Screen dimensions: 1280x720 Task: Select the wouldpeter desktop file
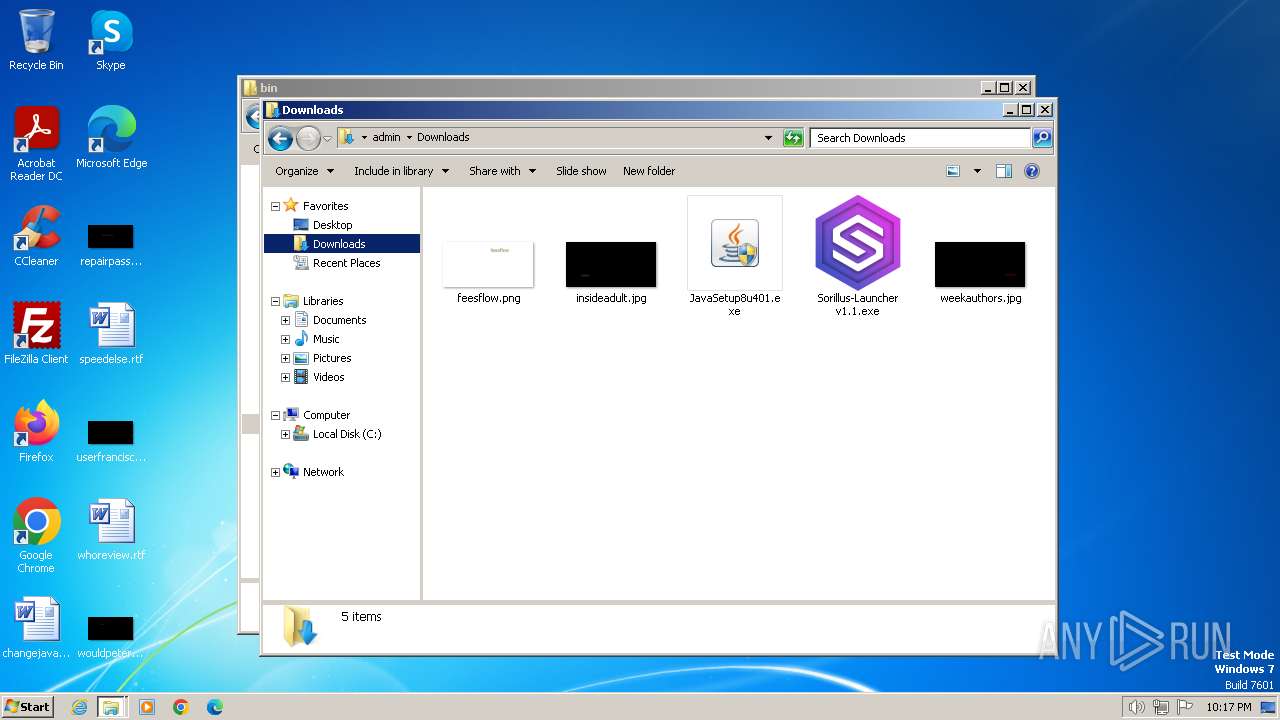coord(110,637)
